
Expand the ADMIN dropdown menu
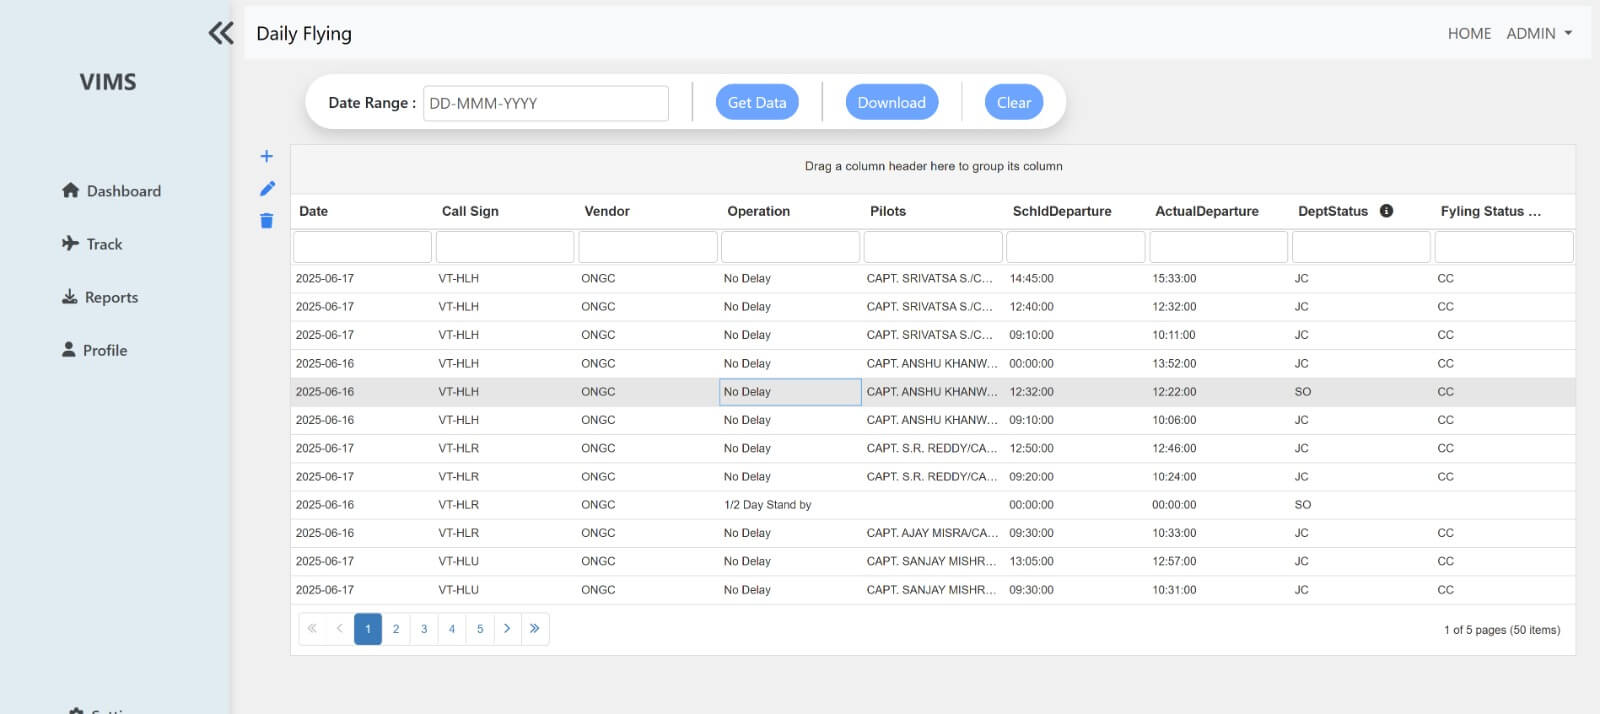tap(1539, 33)
